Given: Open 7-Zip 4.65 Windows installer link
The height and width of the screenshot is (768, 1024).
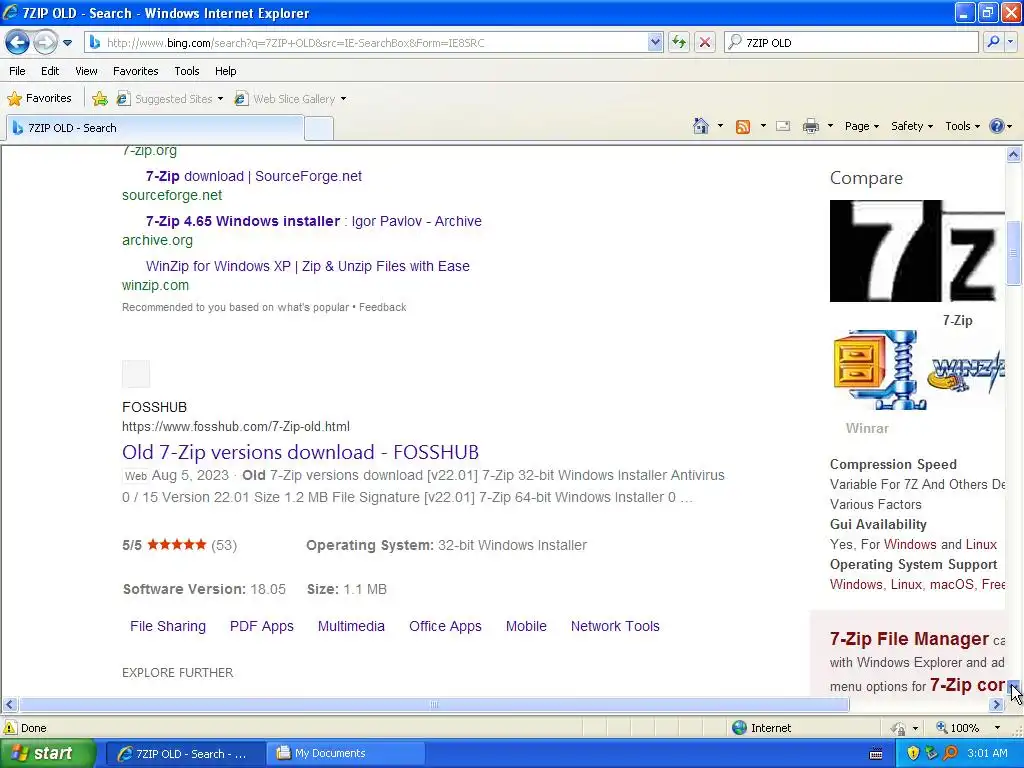Looking at the screenshot, I should [x=313, y=221].
